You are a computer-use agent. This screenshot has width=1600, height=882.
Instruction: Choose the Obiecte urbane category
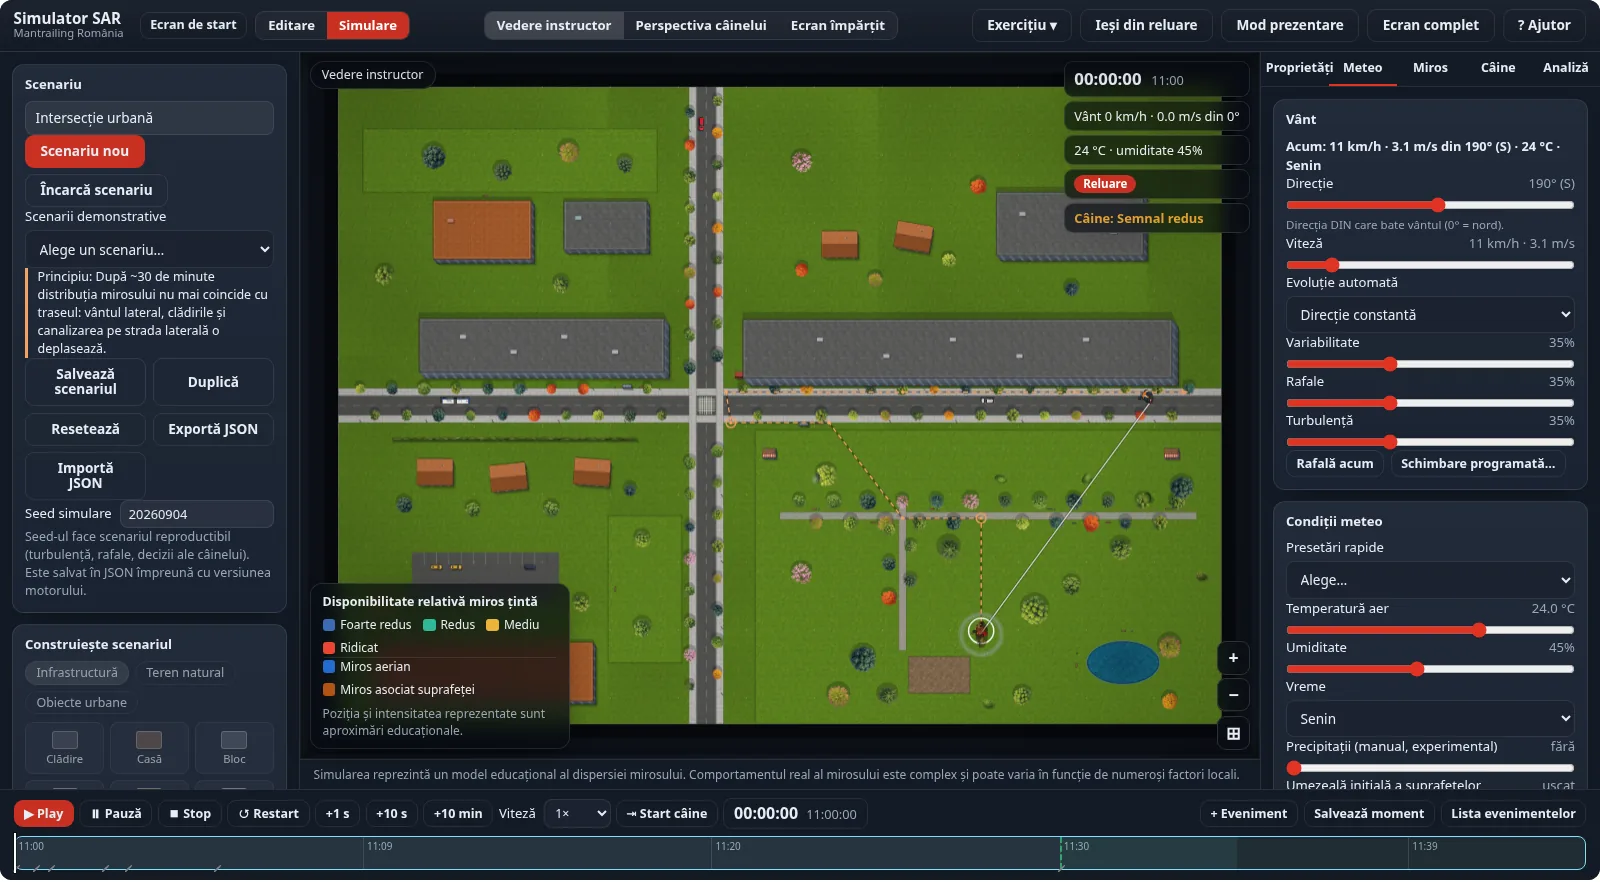(82, 703)
